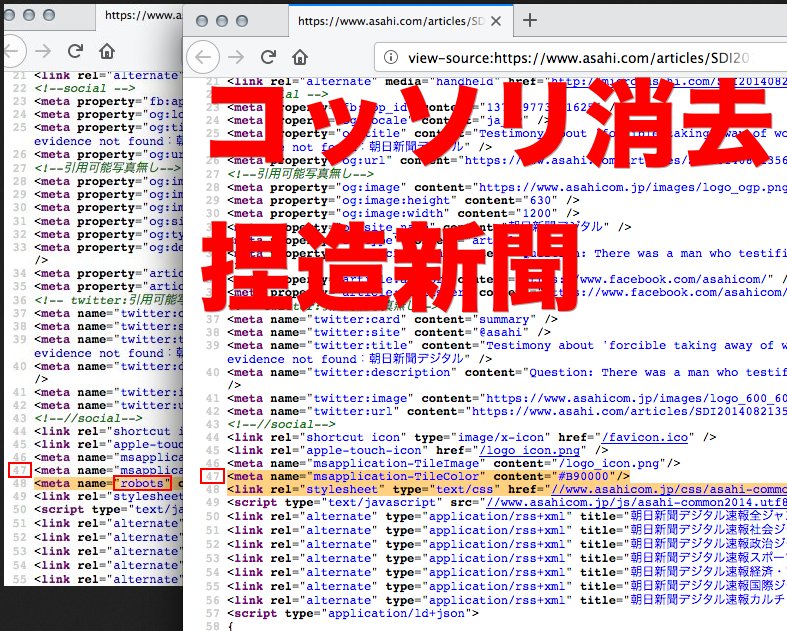Click the logo_ogp.png og:image URL text
This screenshot has height=631, width=787.
tap(632, 187)
